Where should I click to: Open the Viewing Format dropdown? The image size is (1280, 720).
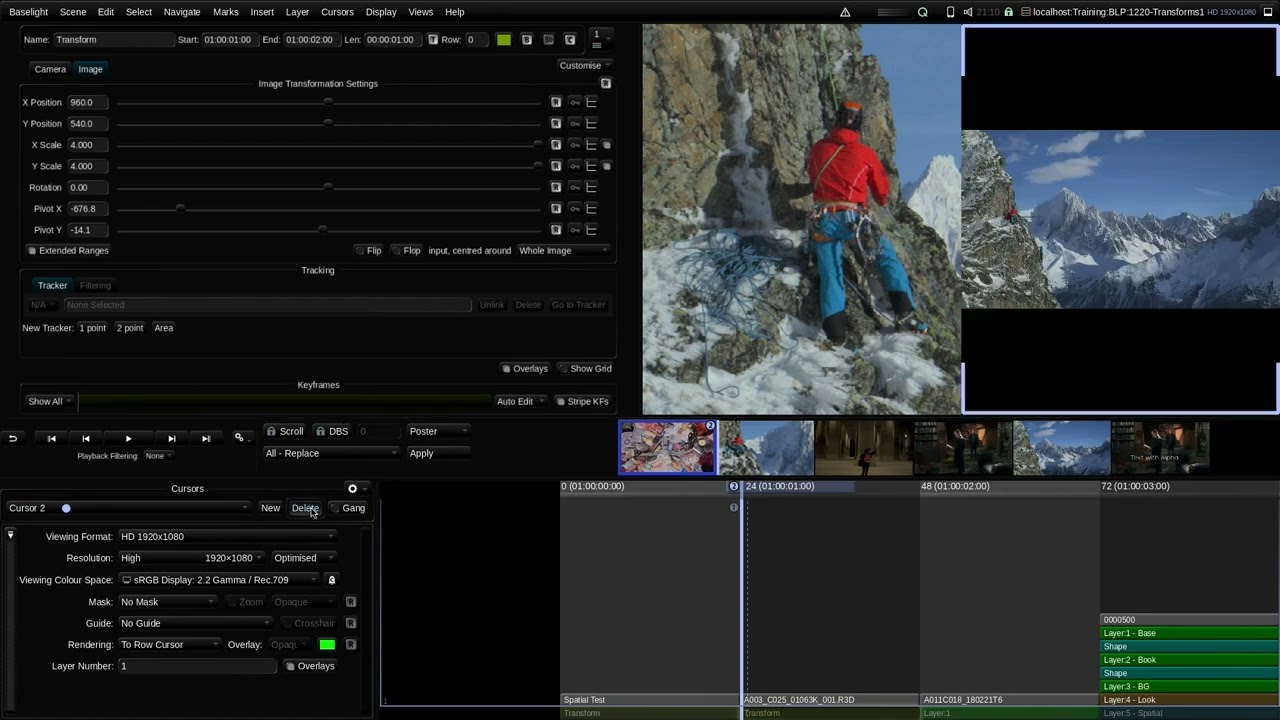(227, 537)
